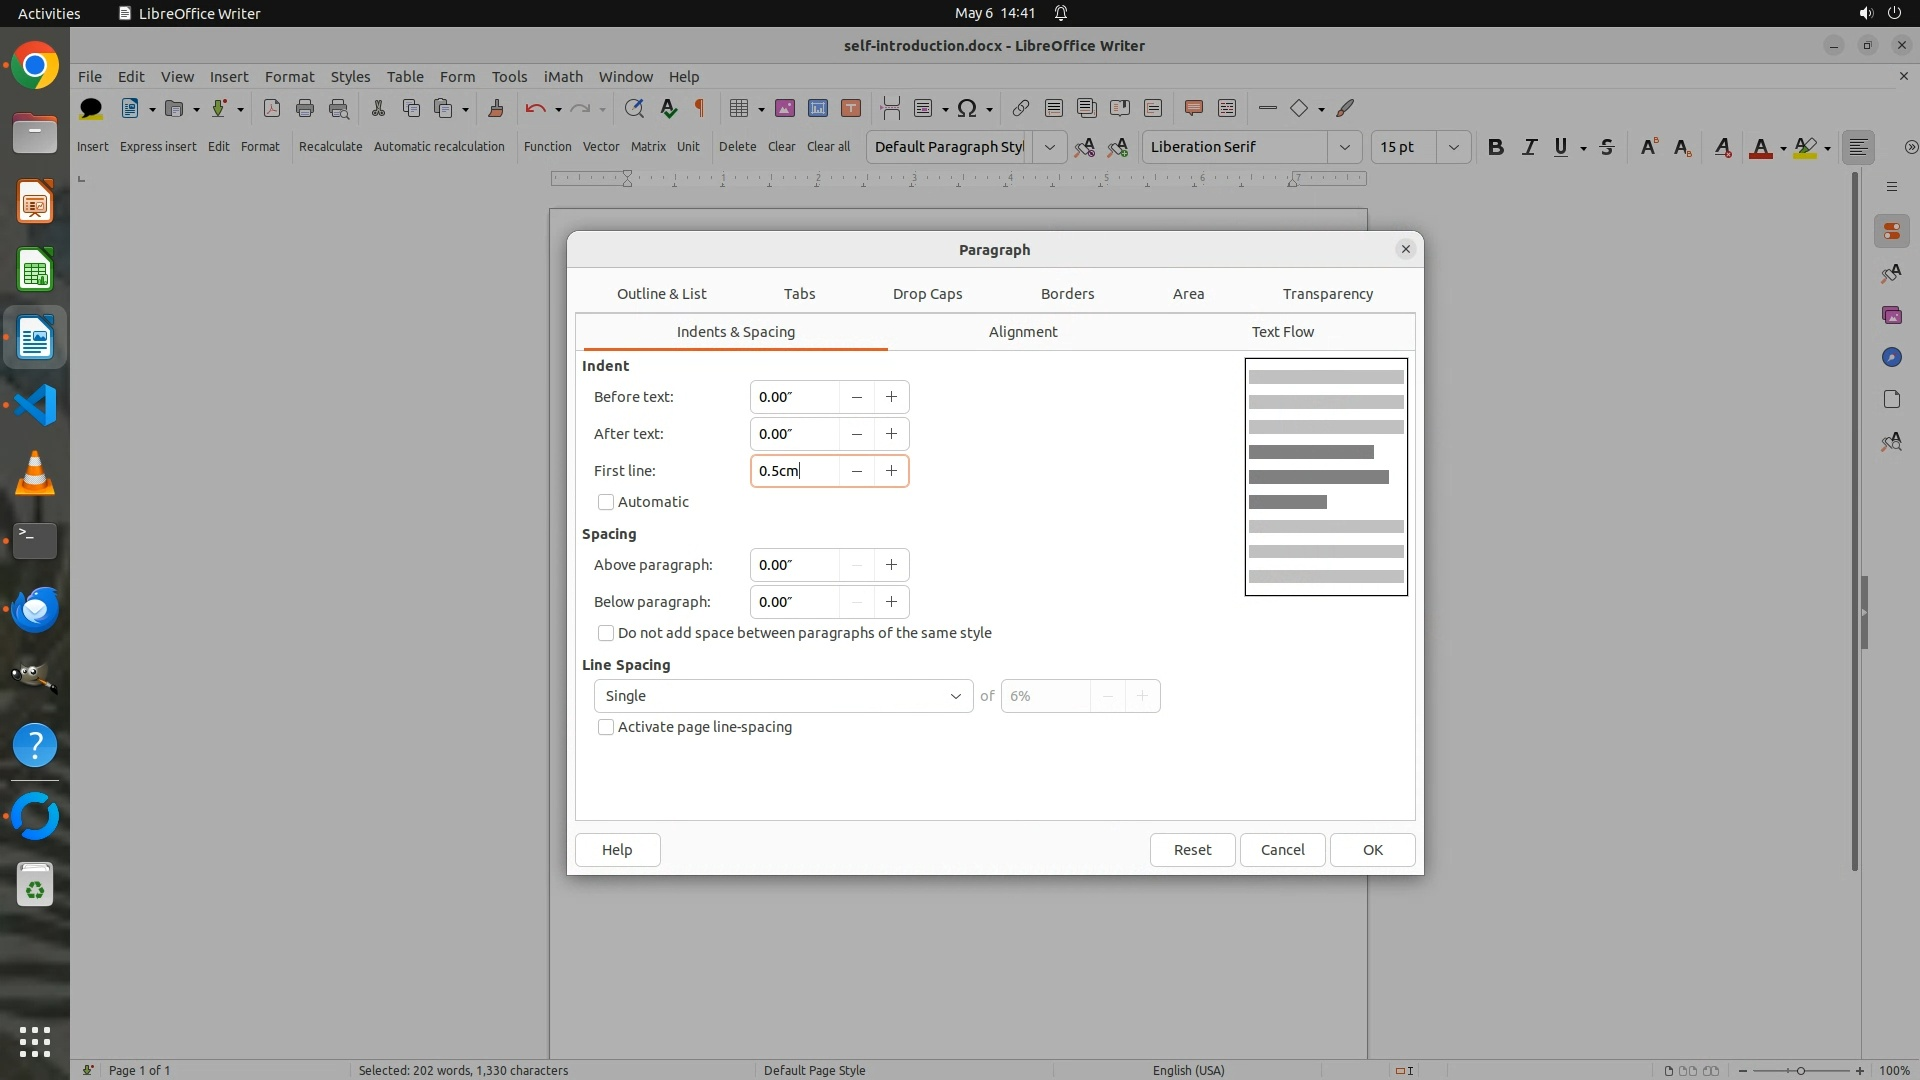Click the Insert Hyperlink icon
Viewport: 1920px width, 1080px height.
coord(1020,108)
